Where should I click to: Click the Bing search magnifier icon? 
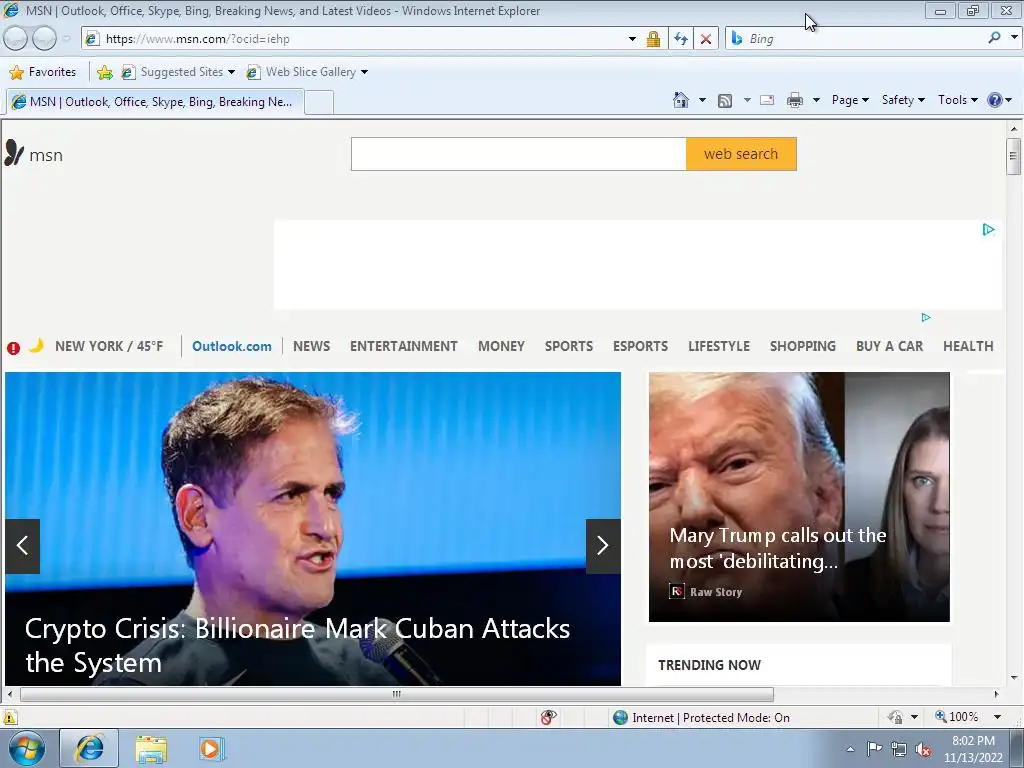point(994,38)
